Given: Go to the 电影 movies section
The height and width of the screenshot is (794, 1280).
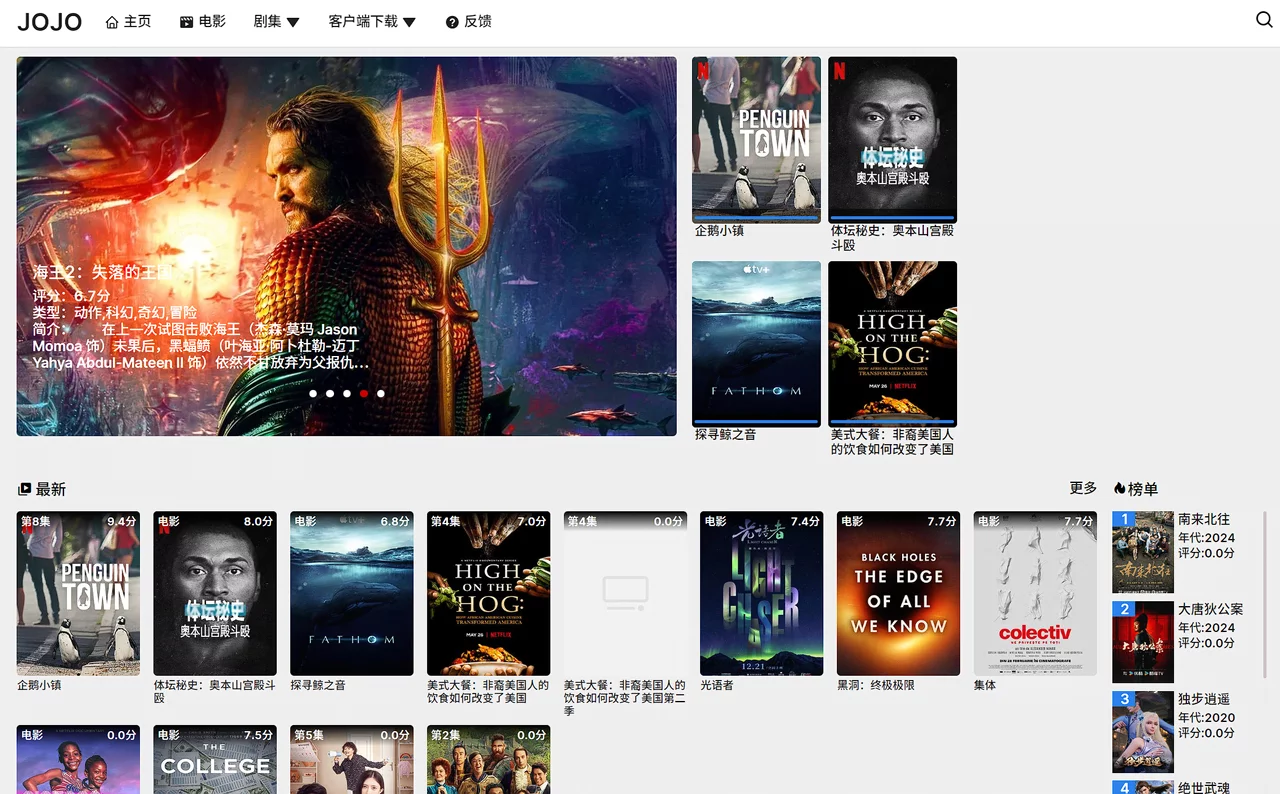Looking at the screenshot, I should pyautogui.click(x=202, y=22).
